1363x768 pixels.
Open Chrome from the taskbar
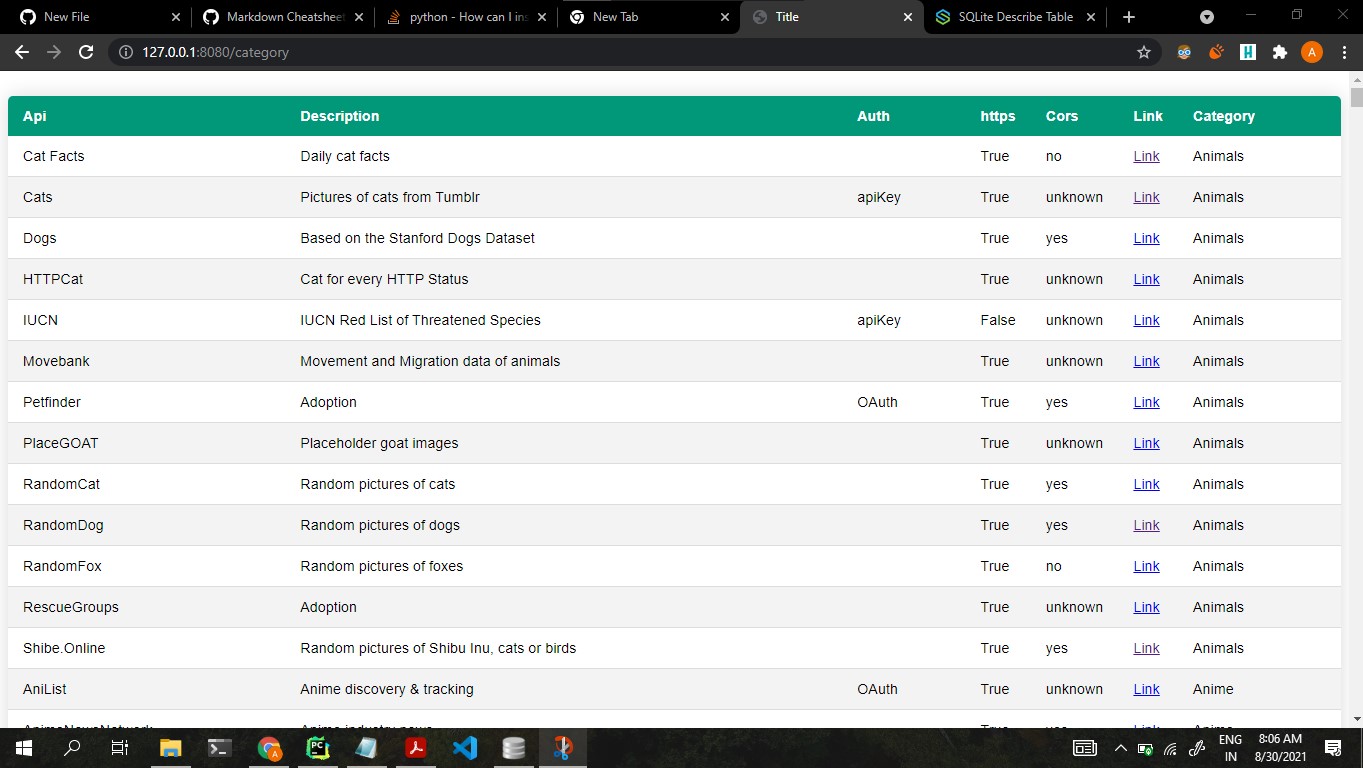tap(269, 747)
